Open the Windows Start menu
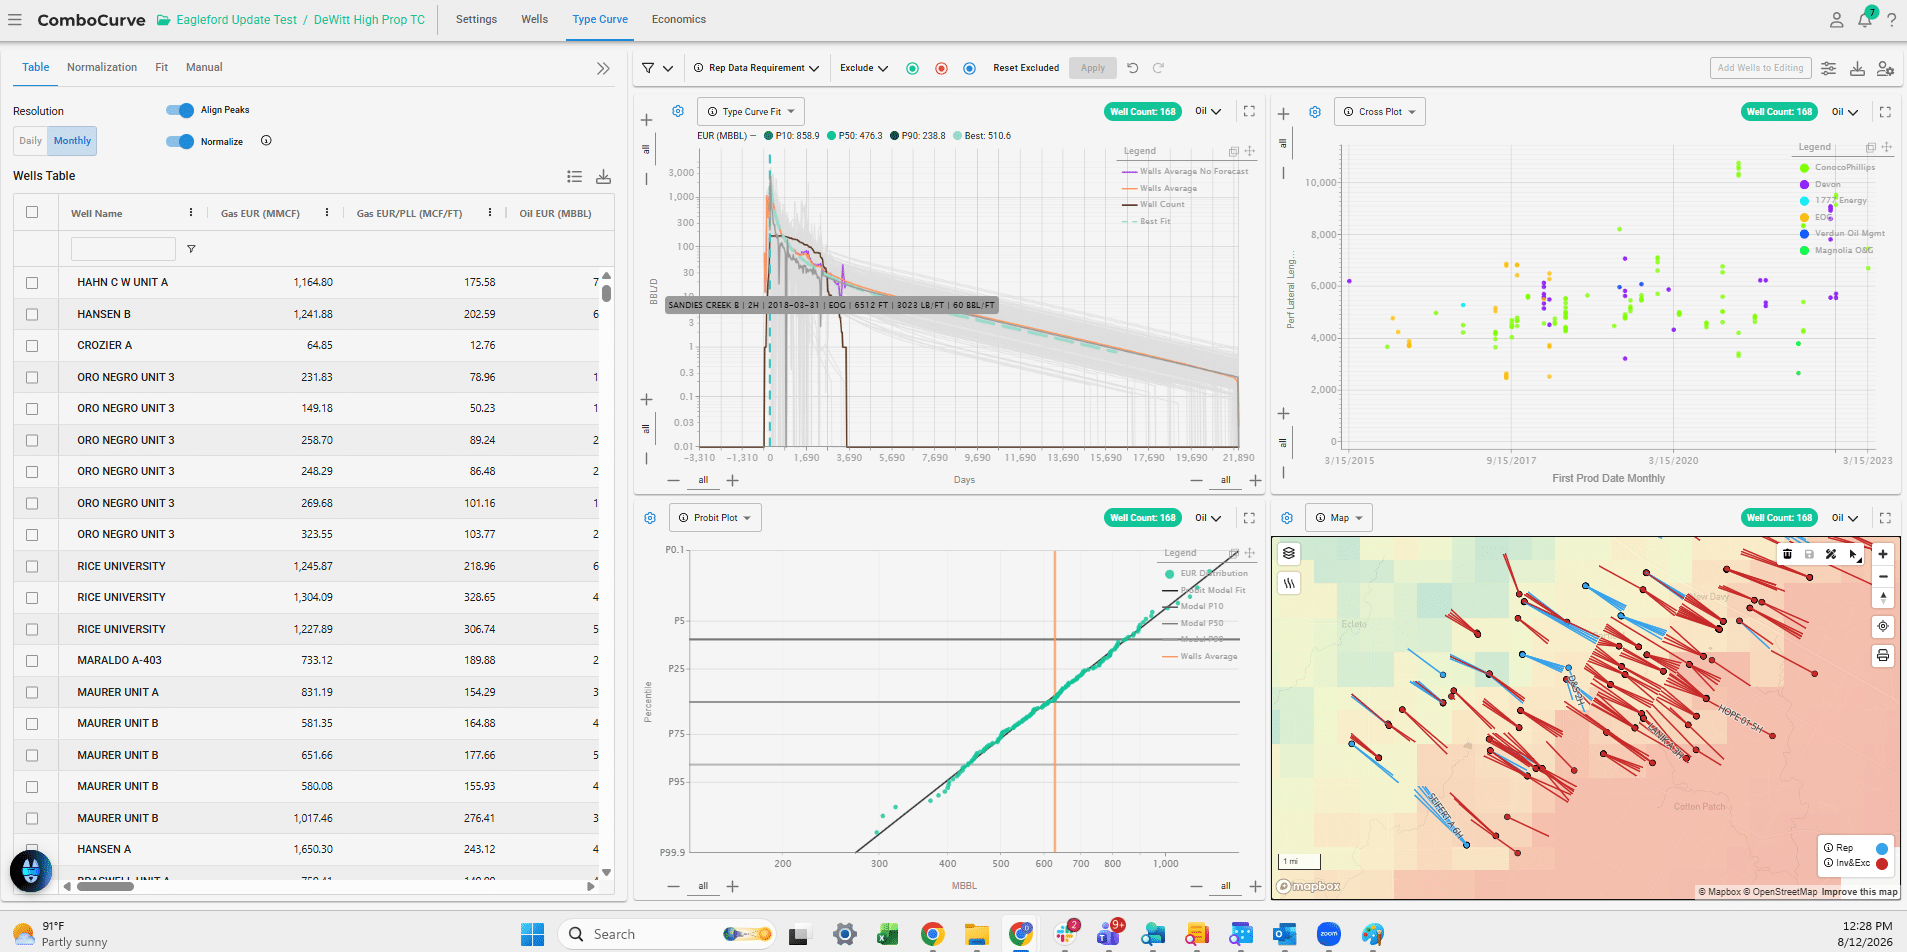 [532, 935]
